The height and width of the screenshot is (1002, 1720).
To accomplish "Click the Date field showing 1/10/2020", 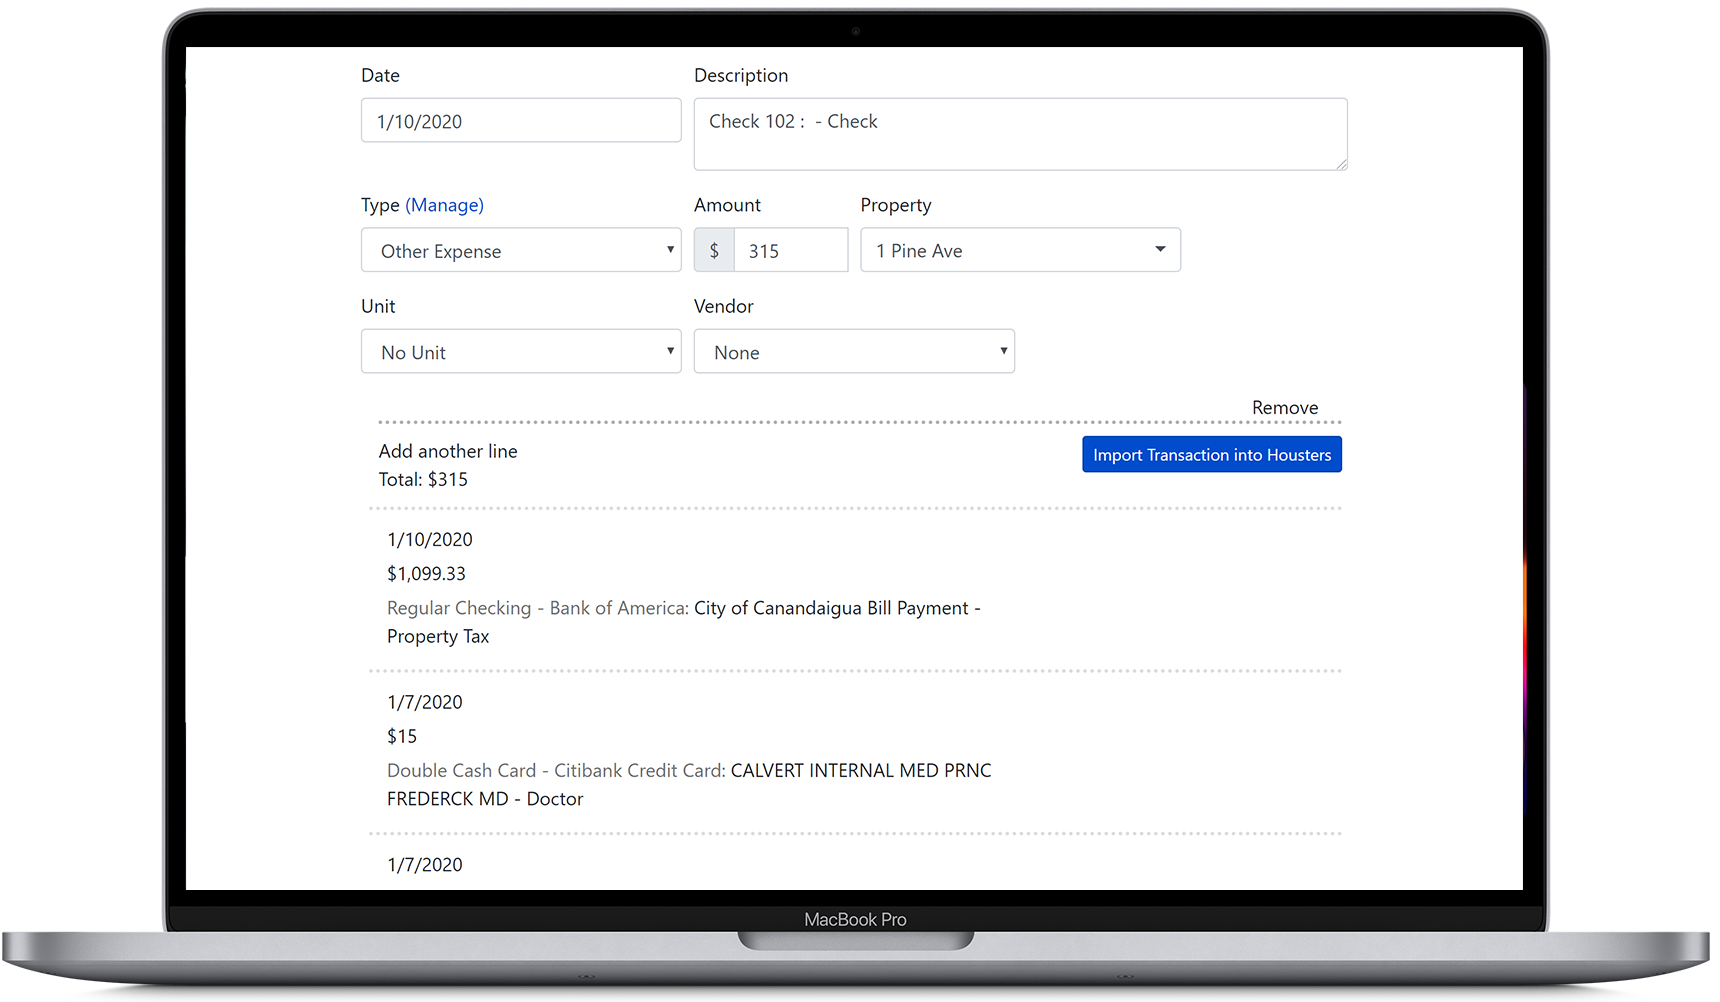I will tap(520, 120).
